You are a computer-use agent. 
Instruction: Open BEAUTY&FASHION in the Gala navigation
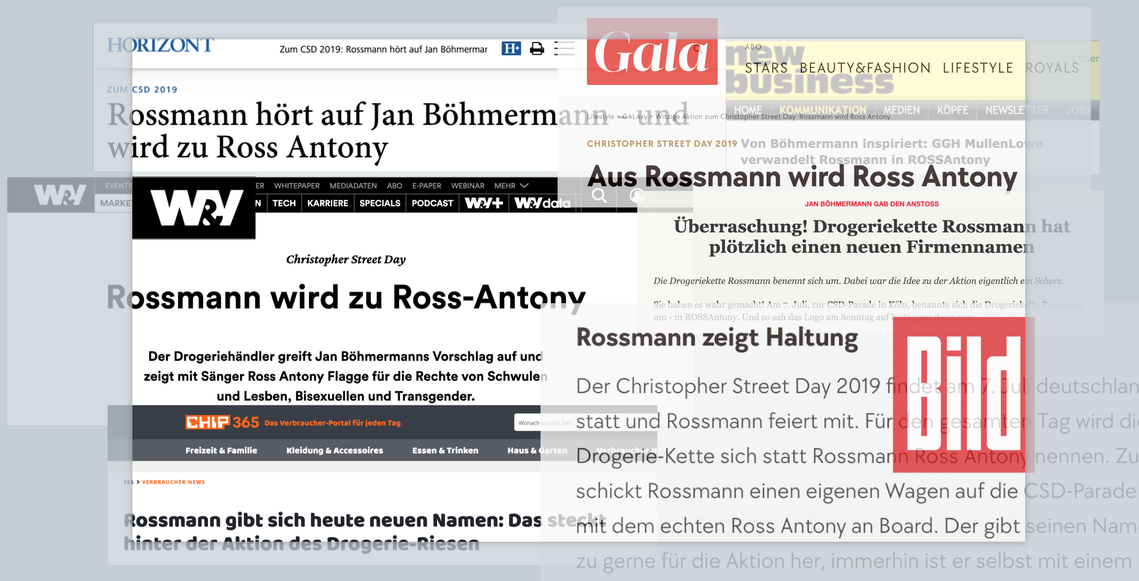tap(865, 68)
